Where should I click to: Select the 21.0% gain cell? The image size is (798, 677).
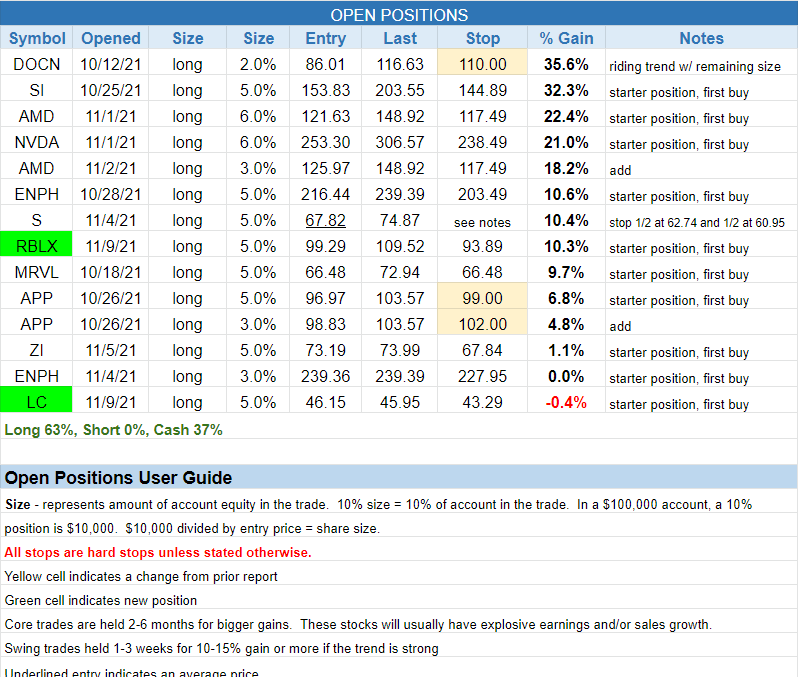click(x=566, y=142)
